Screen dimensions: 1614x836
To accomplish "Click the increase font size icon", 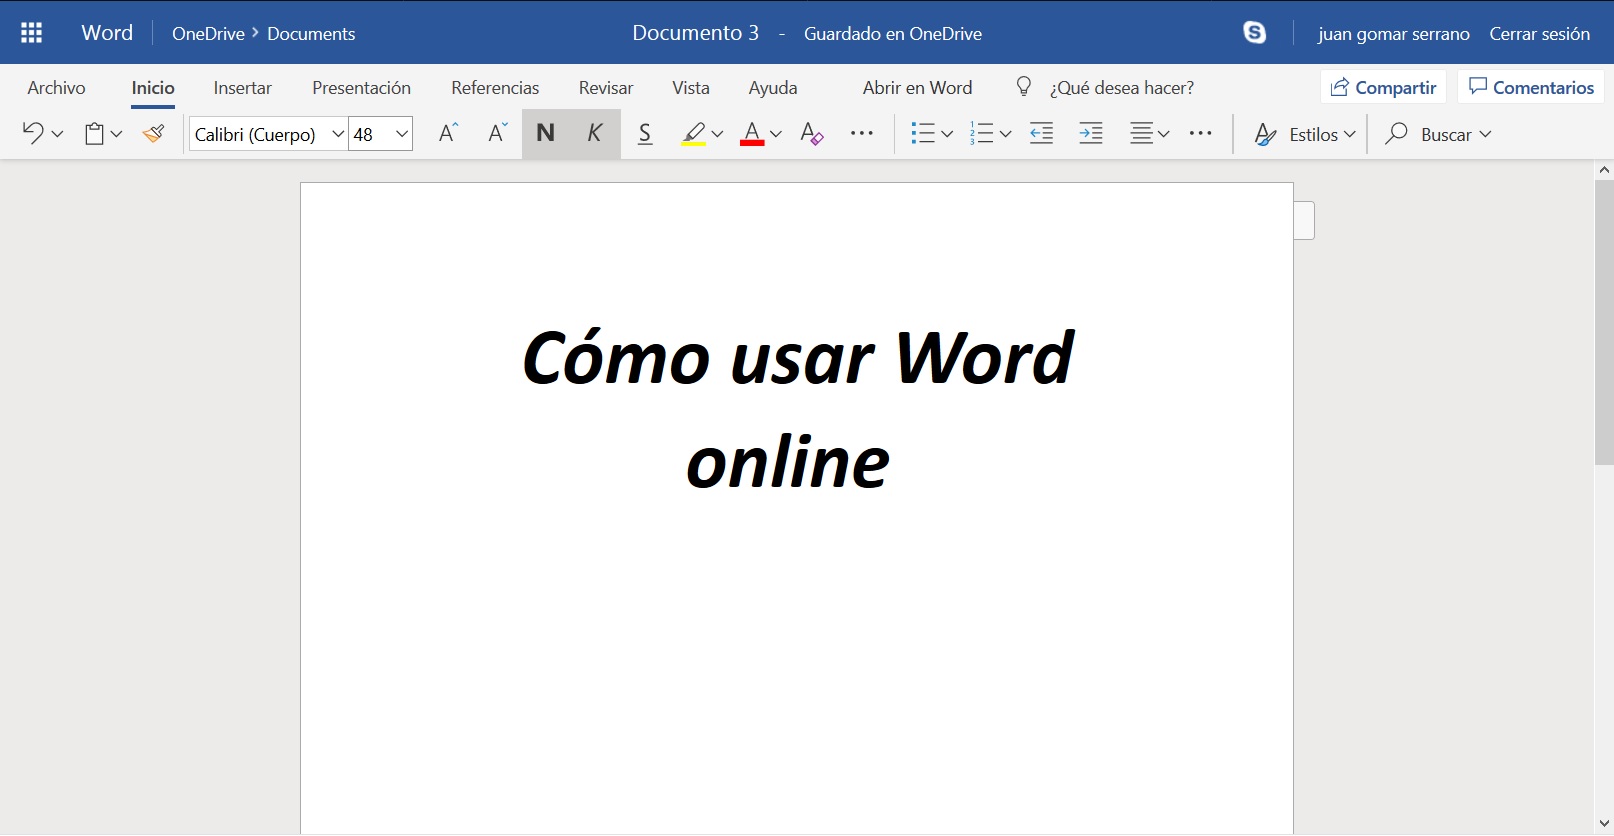I will pos(448,133).
